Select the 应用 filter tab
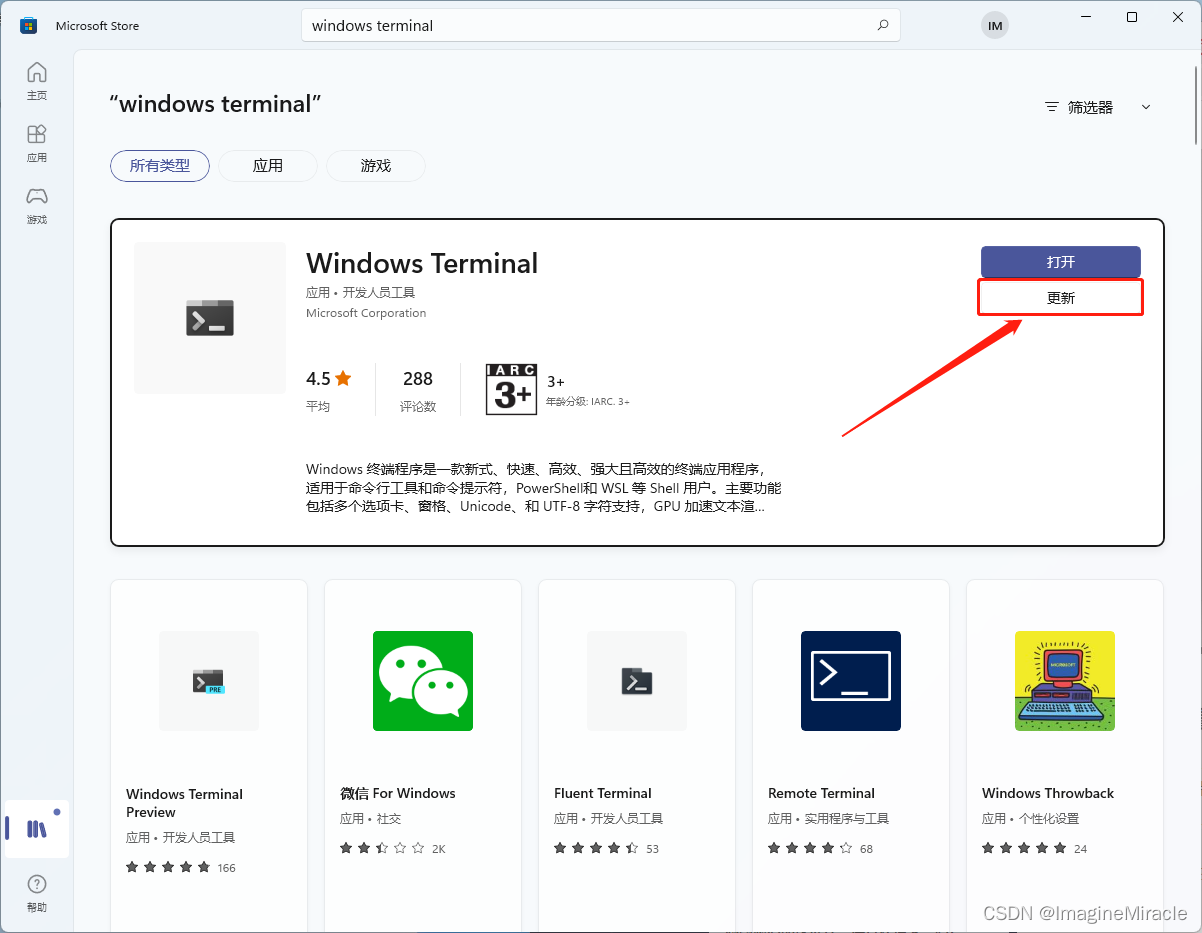The width and height of the screenshot is (1202, 933). tap(268, 166)
